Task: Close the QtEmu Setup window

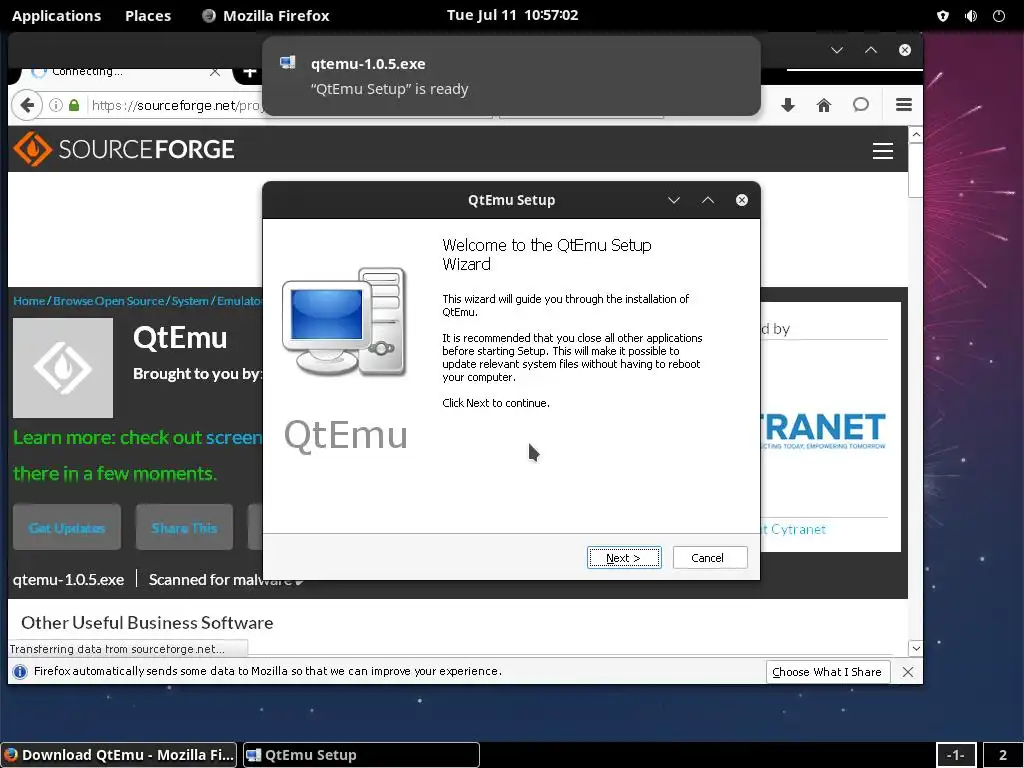Action: (x=742, y=200)
